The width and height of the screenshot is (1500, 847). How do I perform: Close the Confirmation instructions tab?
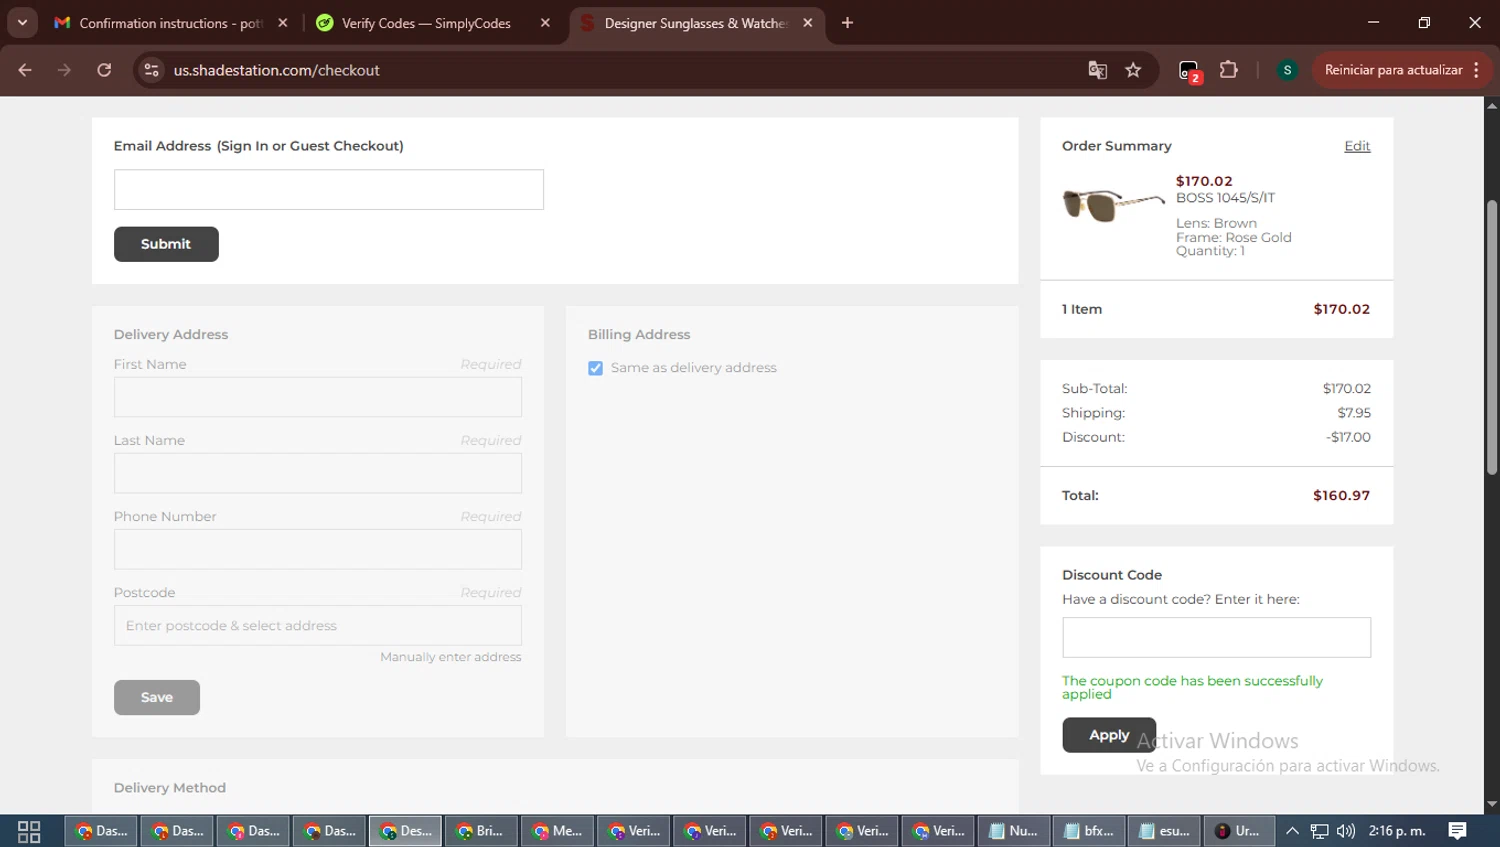(x=283, y=23)
